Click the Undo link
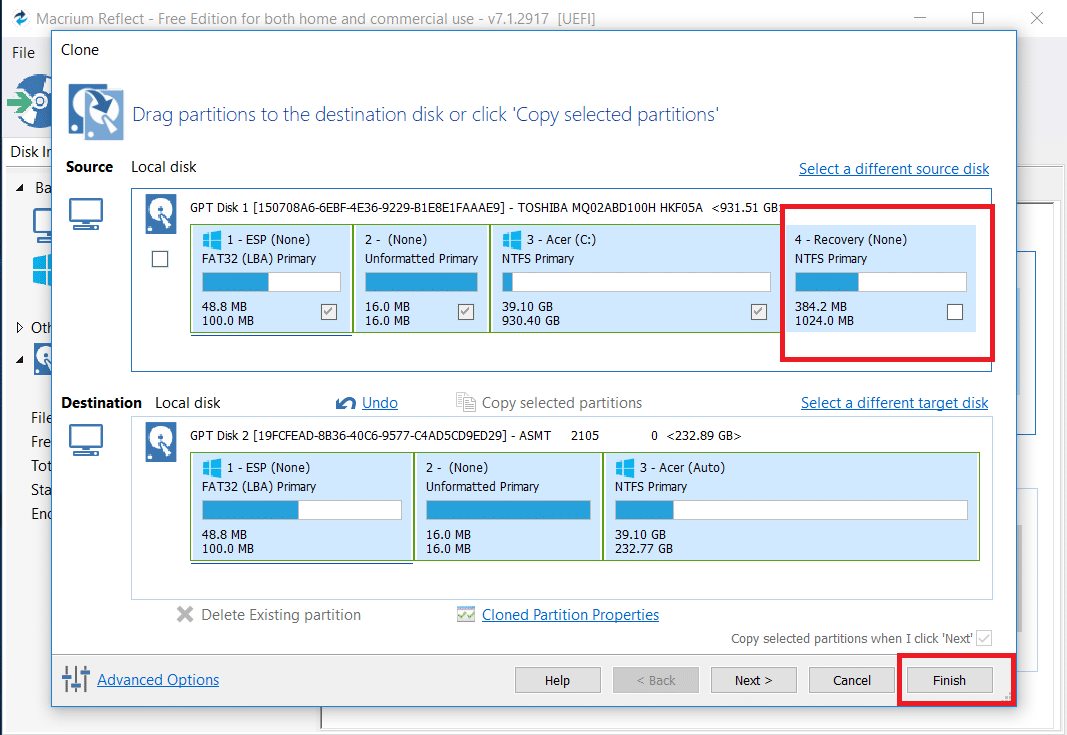The image size is (1067, 735). 380,403
